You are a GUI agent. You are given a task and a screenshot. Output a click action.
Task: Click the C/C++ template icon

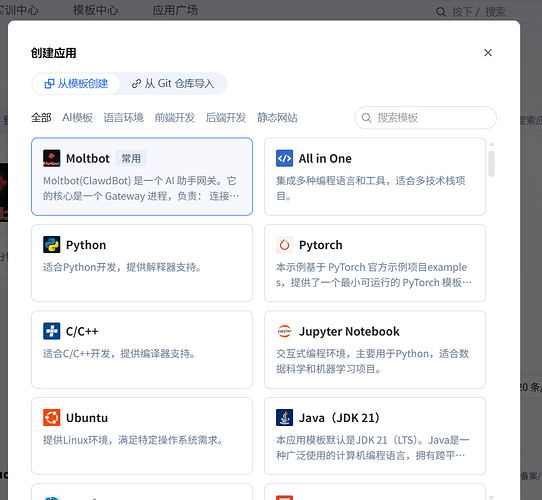52,331
